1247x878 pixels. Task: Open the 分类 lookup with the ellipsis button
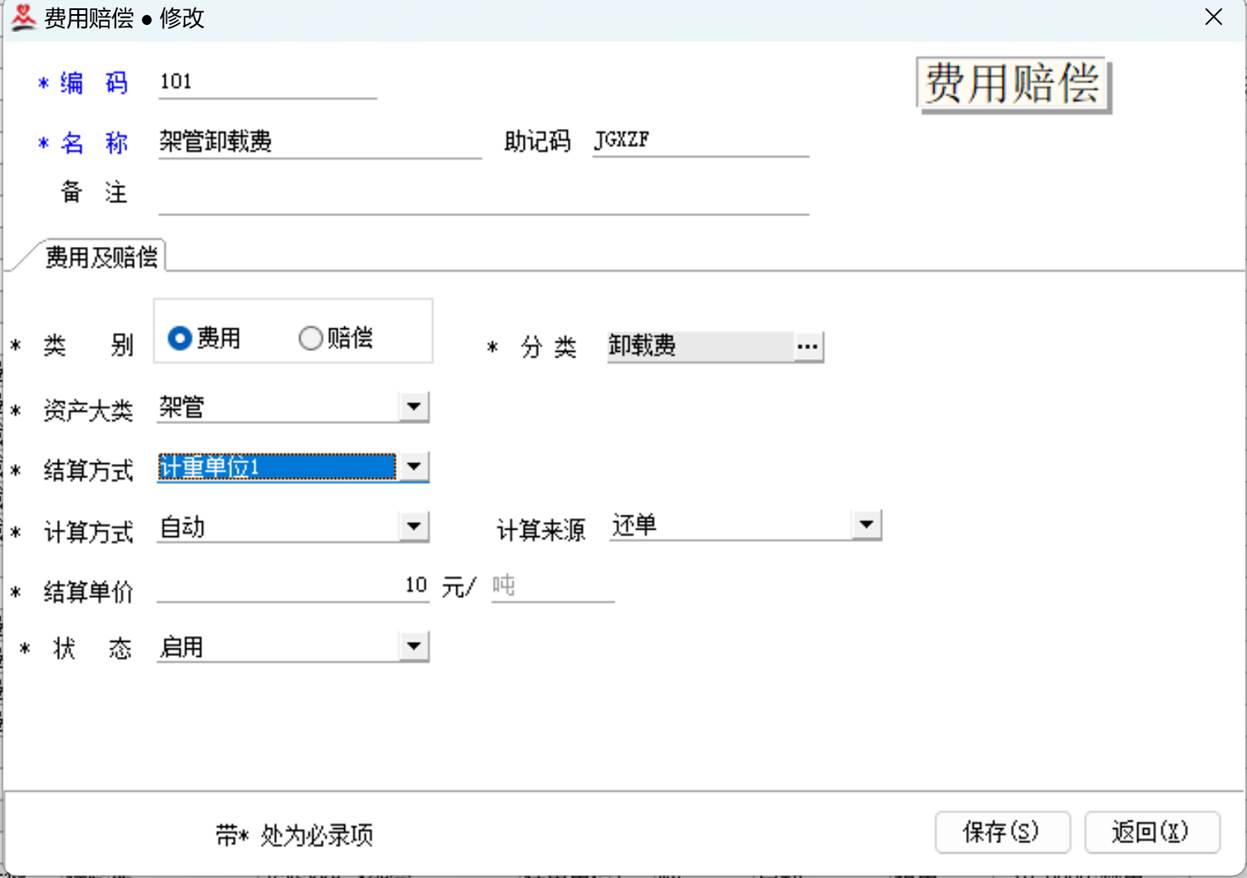tap(808, 347)
